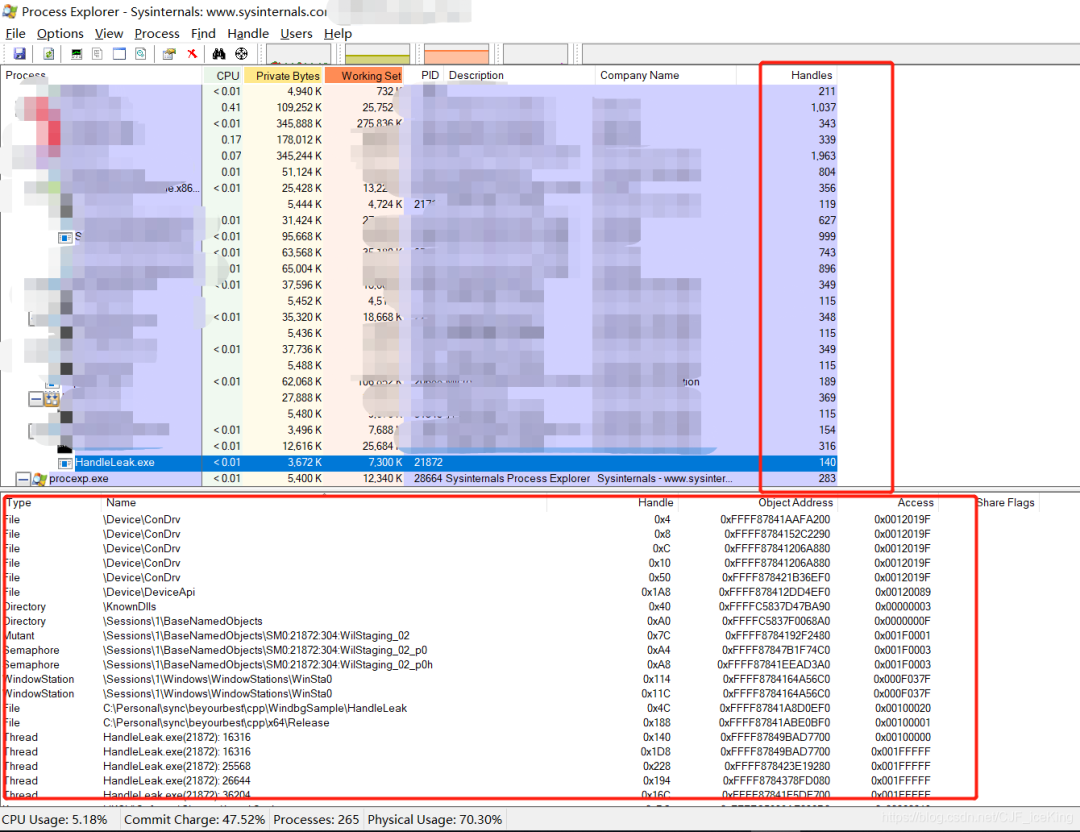
Task: Click the 1,963 handles count cell
Action: tap(823, 156)
